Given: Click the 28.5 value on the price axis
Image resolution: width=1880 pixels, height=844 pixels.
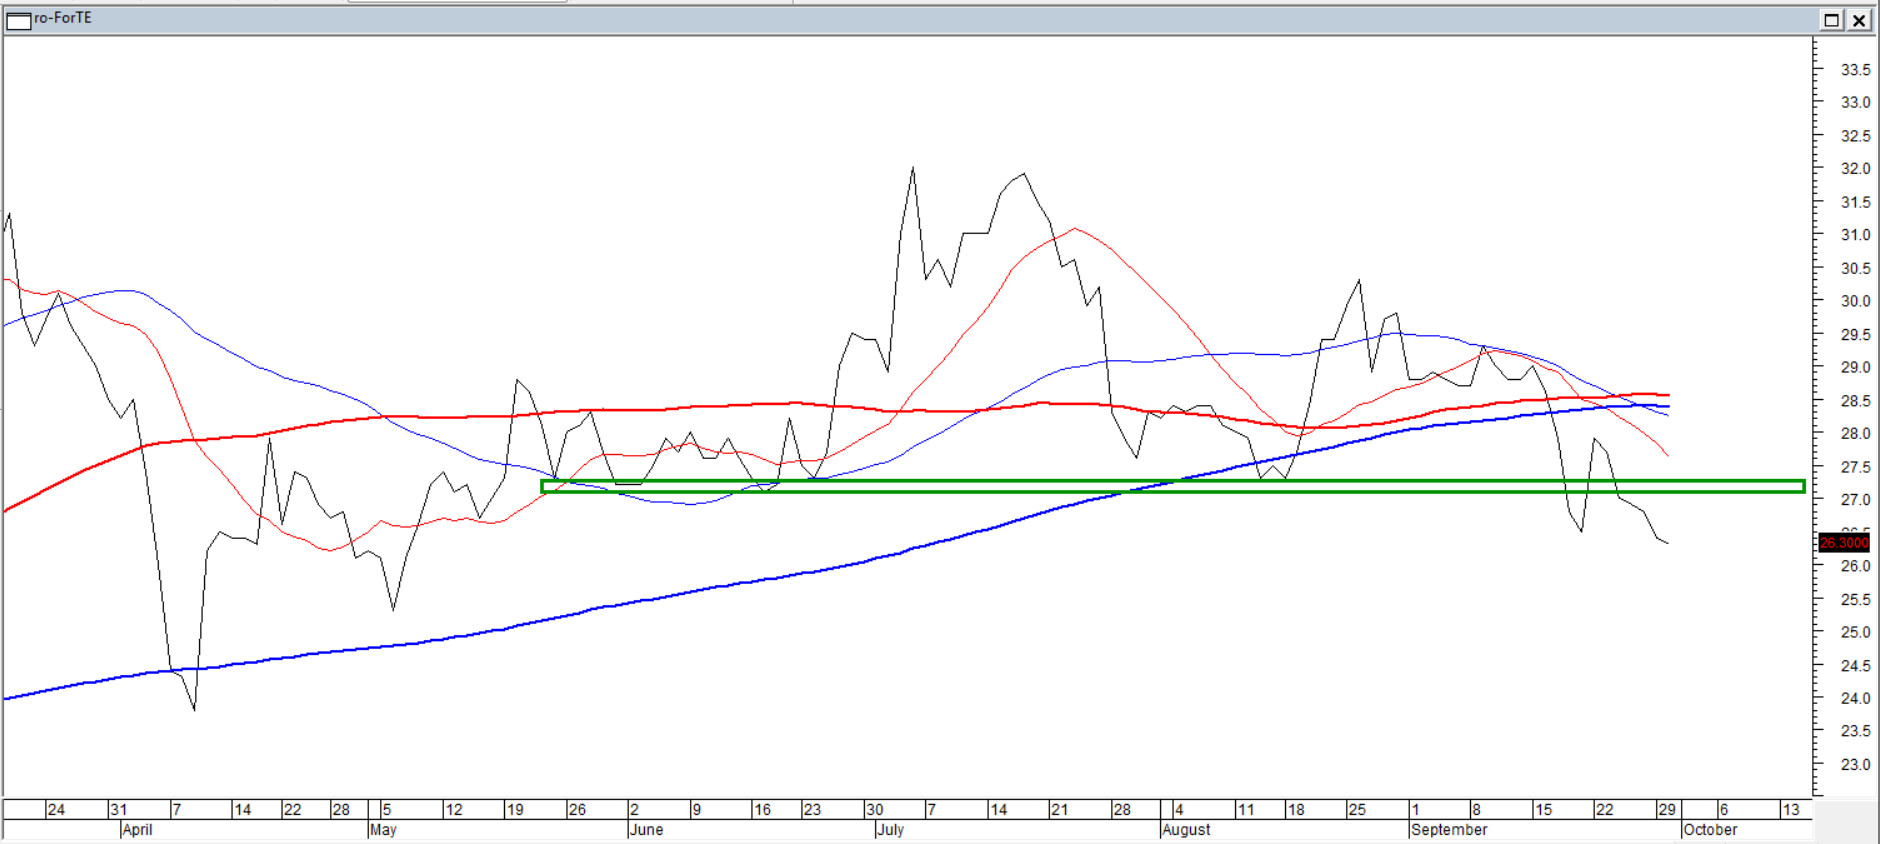Looking at the screenshot, I should (1855, 401).
